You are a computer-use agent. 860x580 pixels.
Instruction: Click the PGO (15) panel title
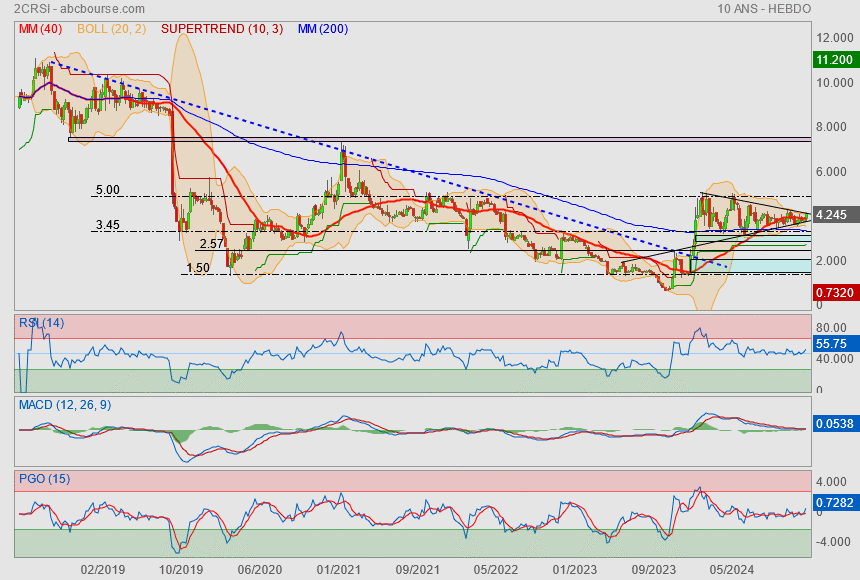pos(44,479)
